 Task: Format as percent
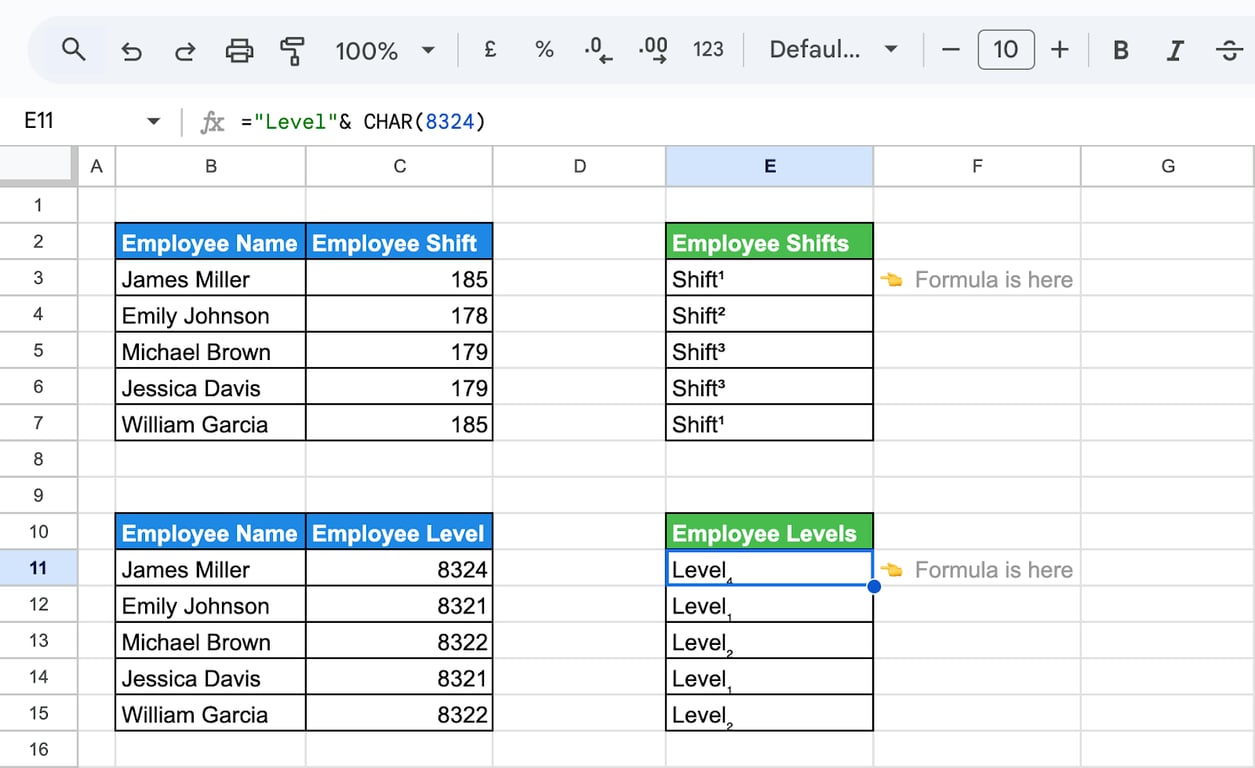click(544, 49)
